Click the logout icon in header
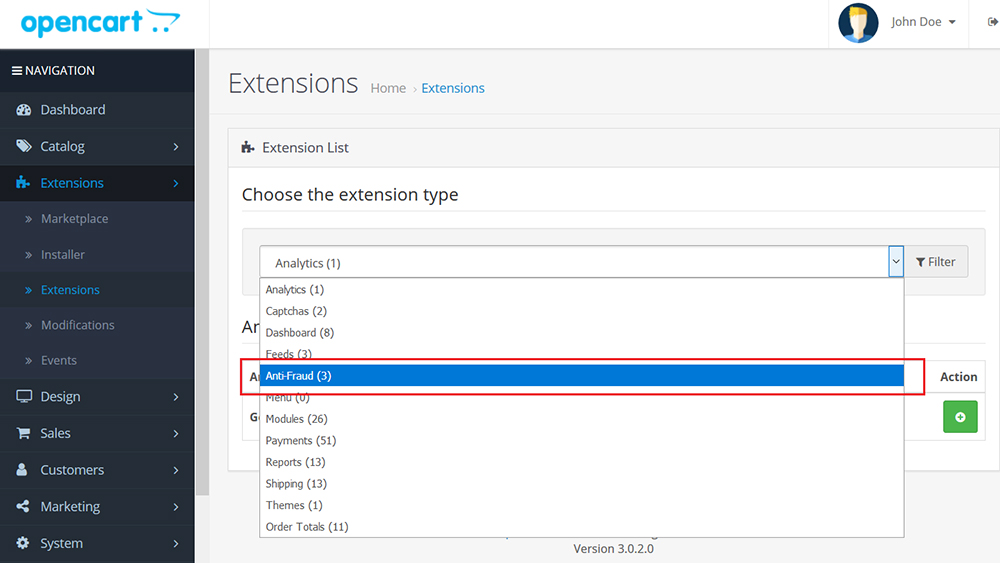 tap(992, 22)
